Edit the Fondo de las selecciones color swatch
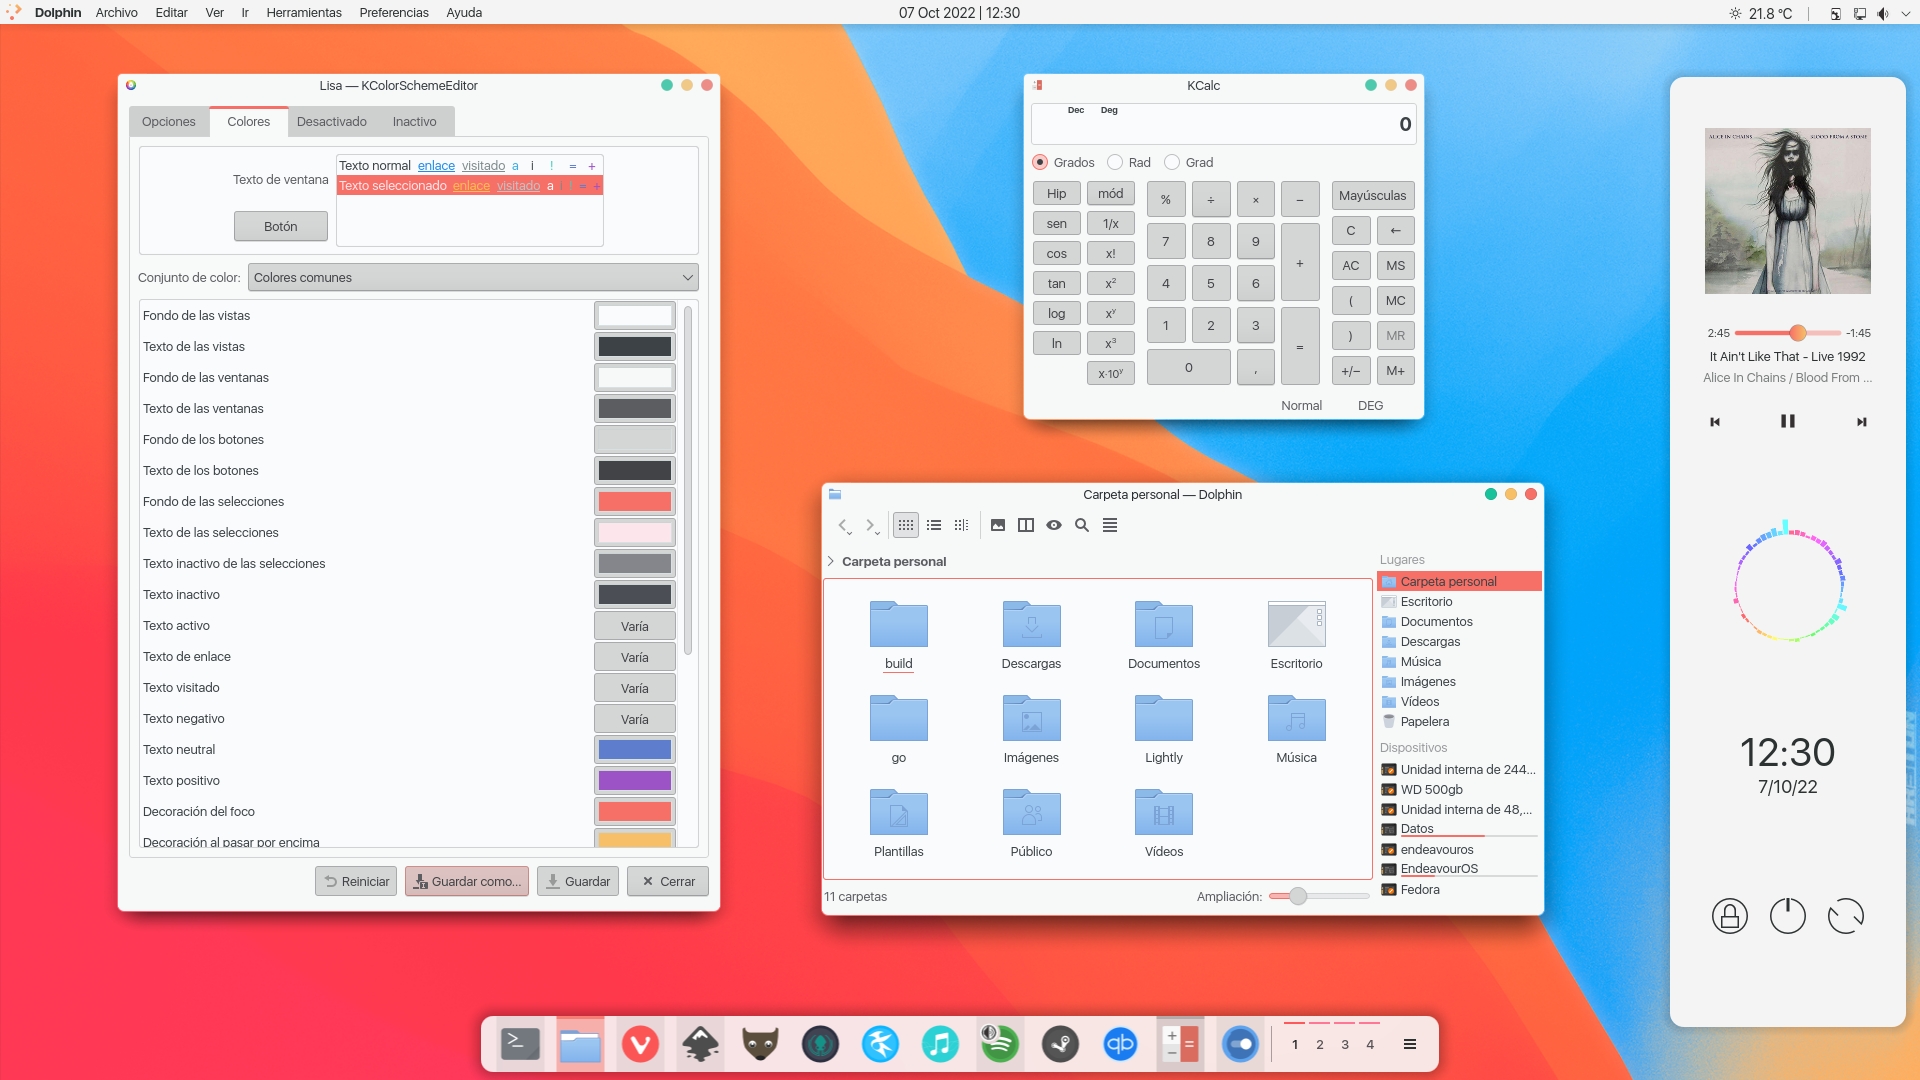The height and width of the screenshot is (1080, 1920). 634,501
